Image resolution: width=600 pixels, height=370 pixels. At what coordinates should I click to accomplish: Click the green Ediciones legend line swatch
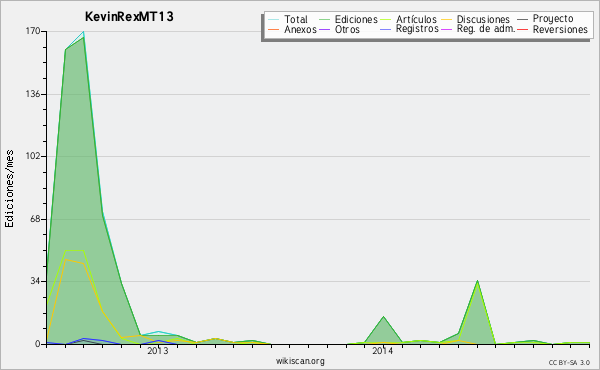(324, 19)
